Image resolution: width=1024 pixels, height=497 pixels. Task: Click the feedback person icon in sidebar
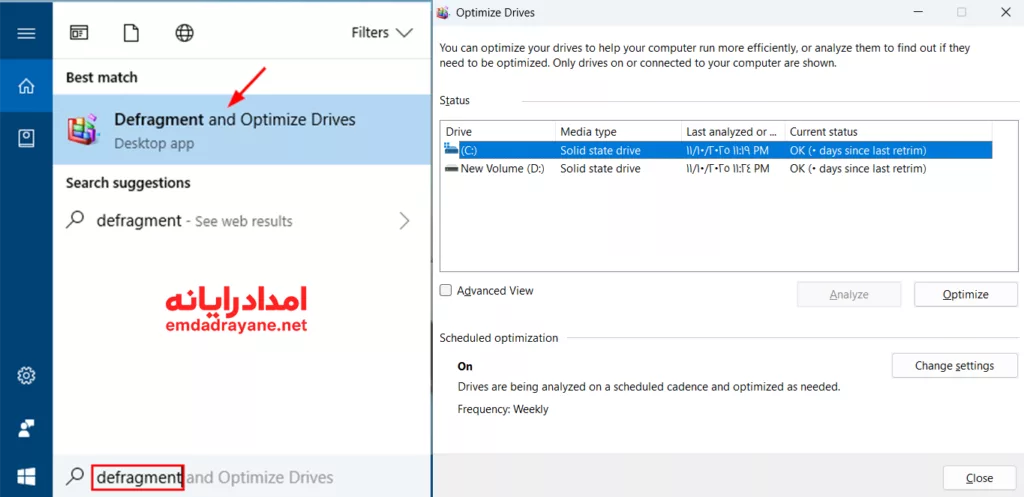pyautogui.click(x=26, y=428)
